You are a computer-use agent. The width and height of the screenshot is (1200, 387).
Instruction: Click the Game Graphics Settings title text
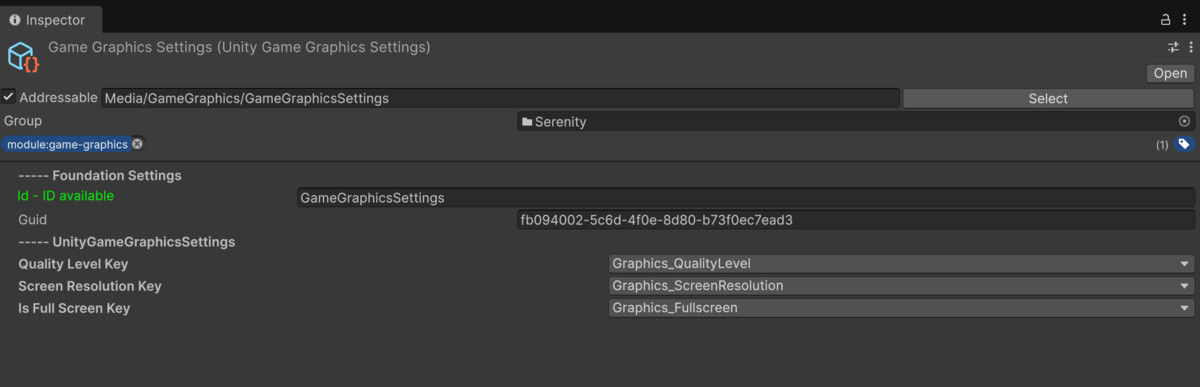[239, 47]
